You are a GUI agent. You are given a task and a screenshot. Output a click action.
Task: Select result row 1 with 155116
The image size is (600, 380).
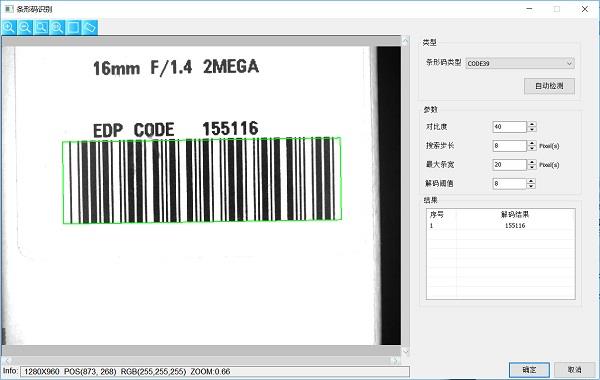click(x=501, y=226)
